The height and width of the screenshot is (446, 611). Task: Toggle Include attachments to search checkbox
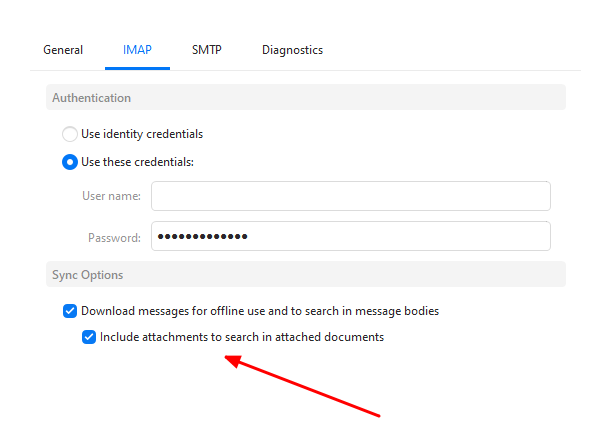pos(89,337)
